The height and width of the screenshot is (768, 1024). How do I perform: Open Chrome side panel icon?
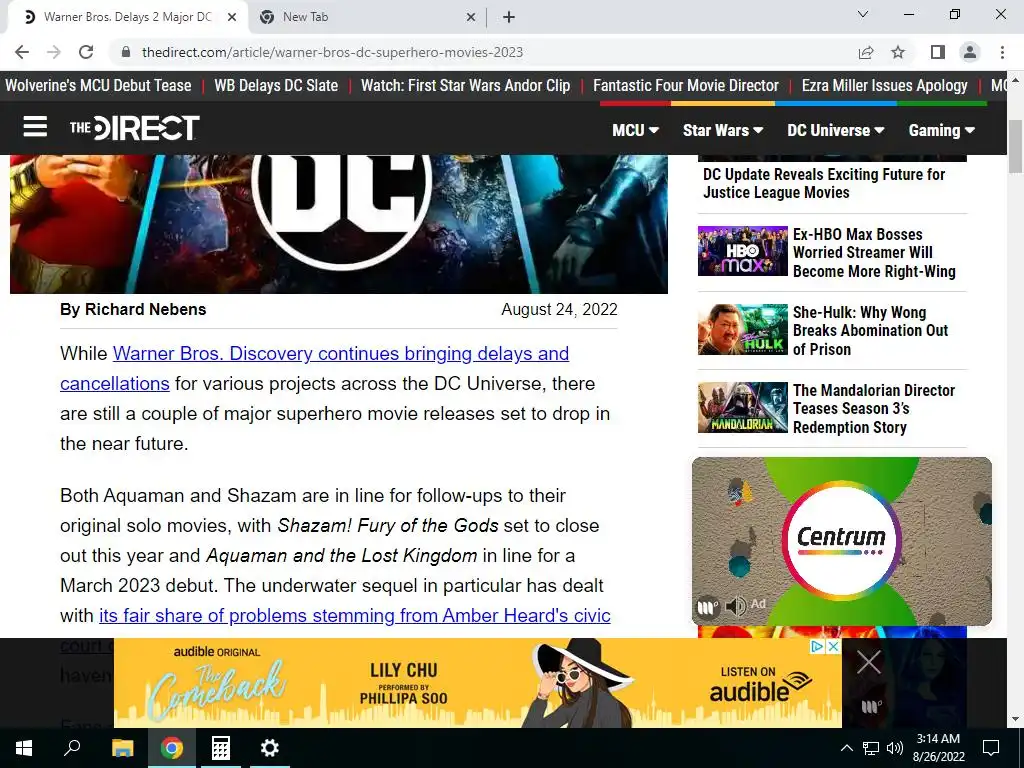(938, 52)
